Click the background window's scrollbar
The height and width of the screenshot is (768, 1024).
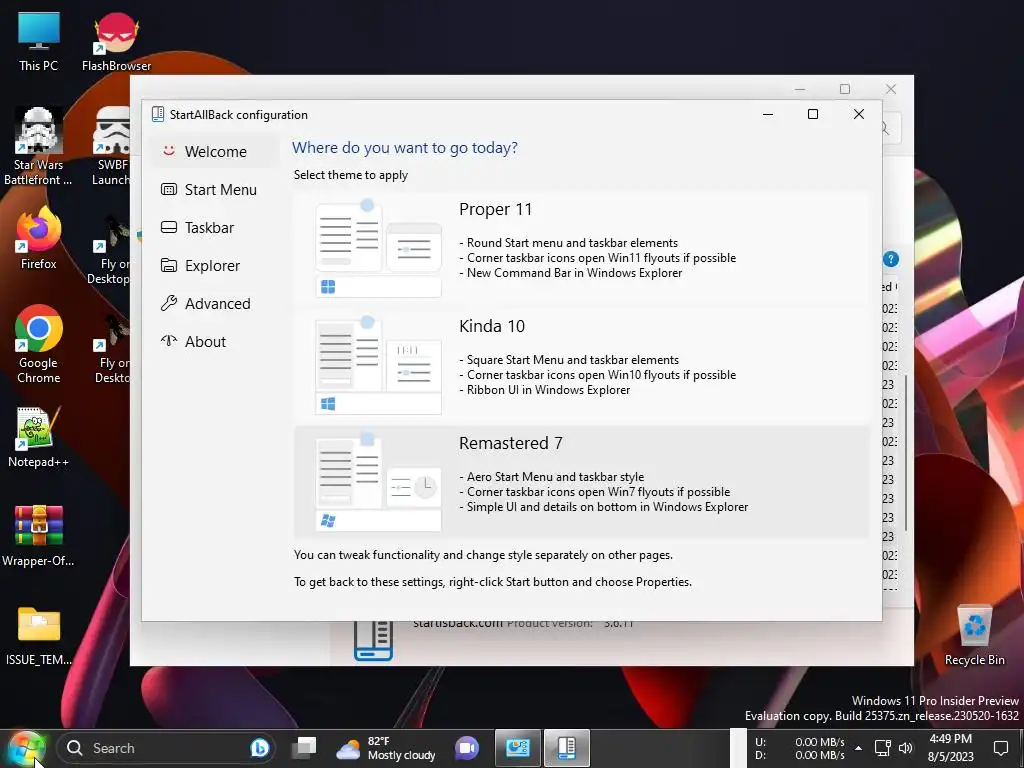click(906, 453)
